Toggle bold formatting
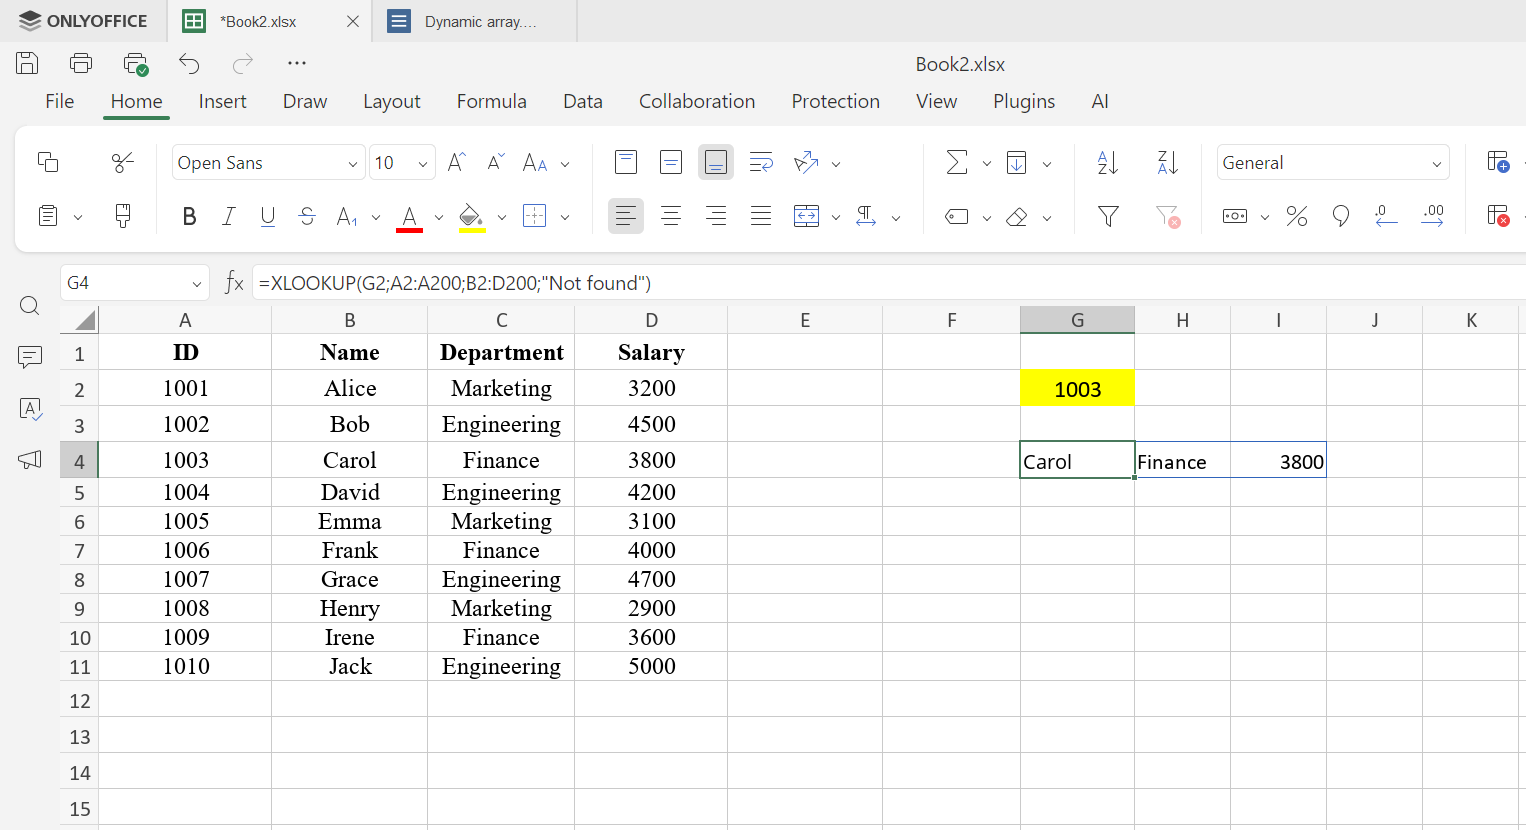This screenshot has height=830, width=1526. tap(189, 216)
